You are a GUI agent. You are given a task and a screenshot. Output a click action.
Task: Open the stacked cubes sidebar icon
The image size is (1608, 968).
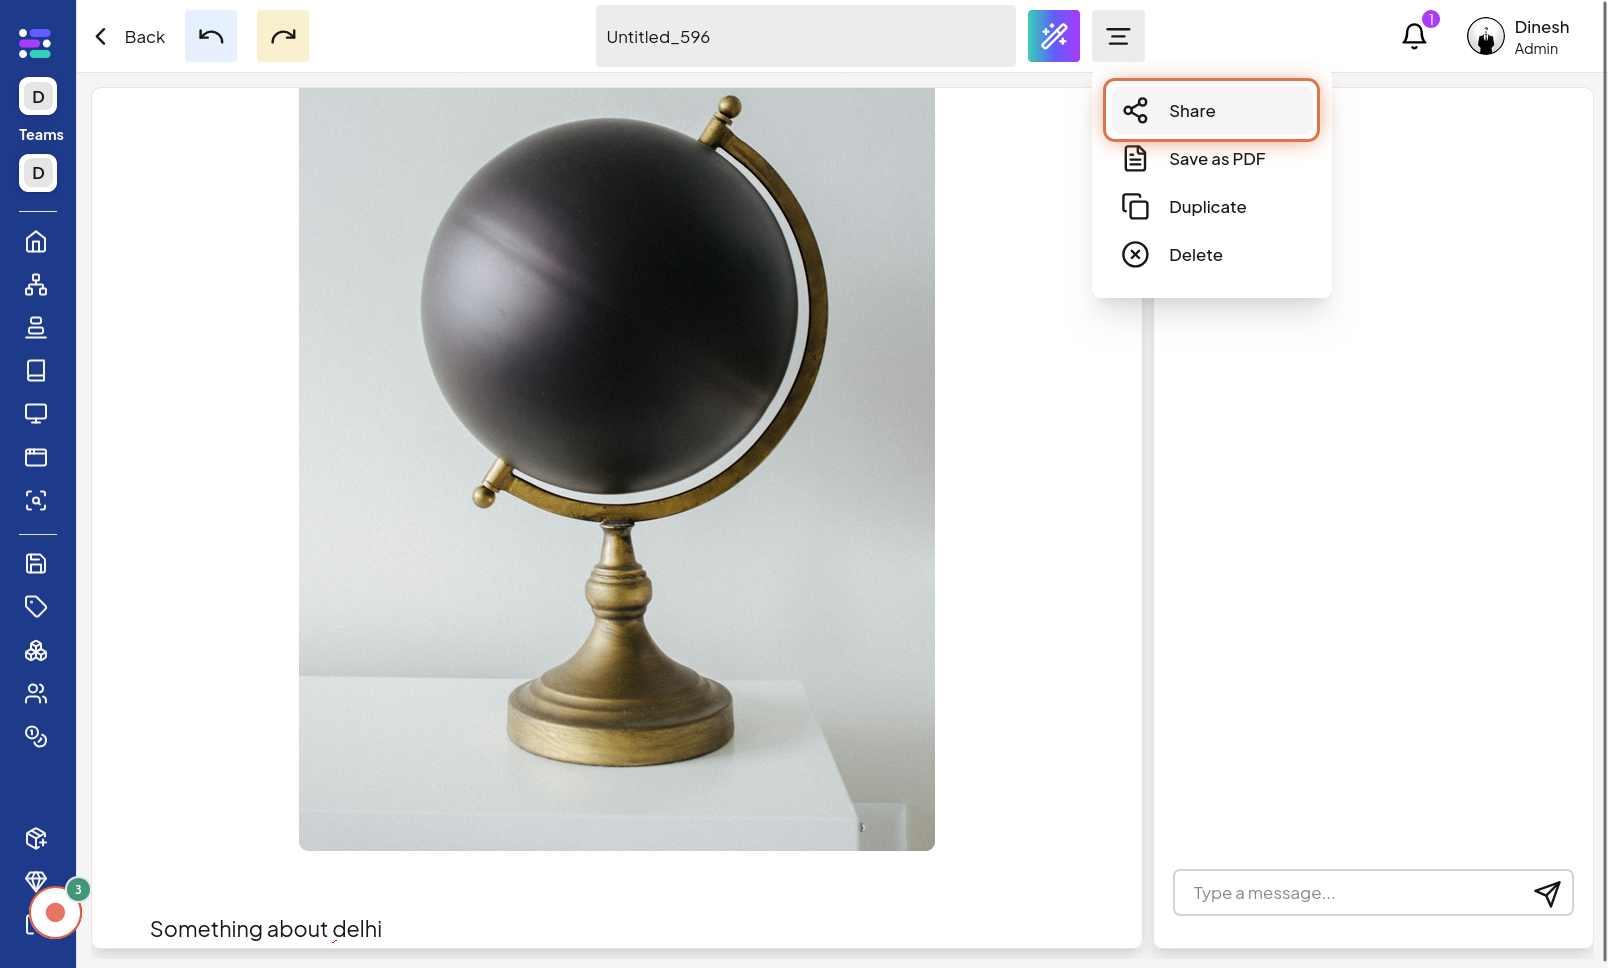point(36,651)
